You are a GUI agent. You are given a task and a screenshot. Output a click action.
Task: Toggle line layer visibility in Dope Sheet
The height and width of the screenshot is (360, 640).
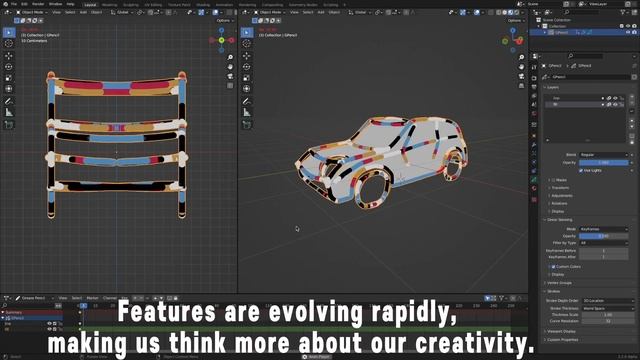(x=49, y=324)
